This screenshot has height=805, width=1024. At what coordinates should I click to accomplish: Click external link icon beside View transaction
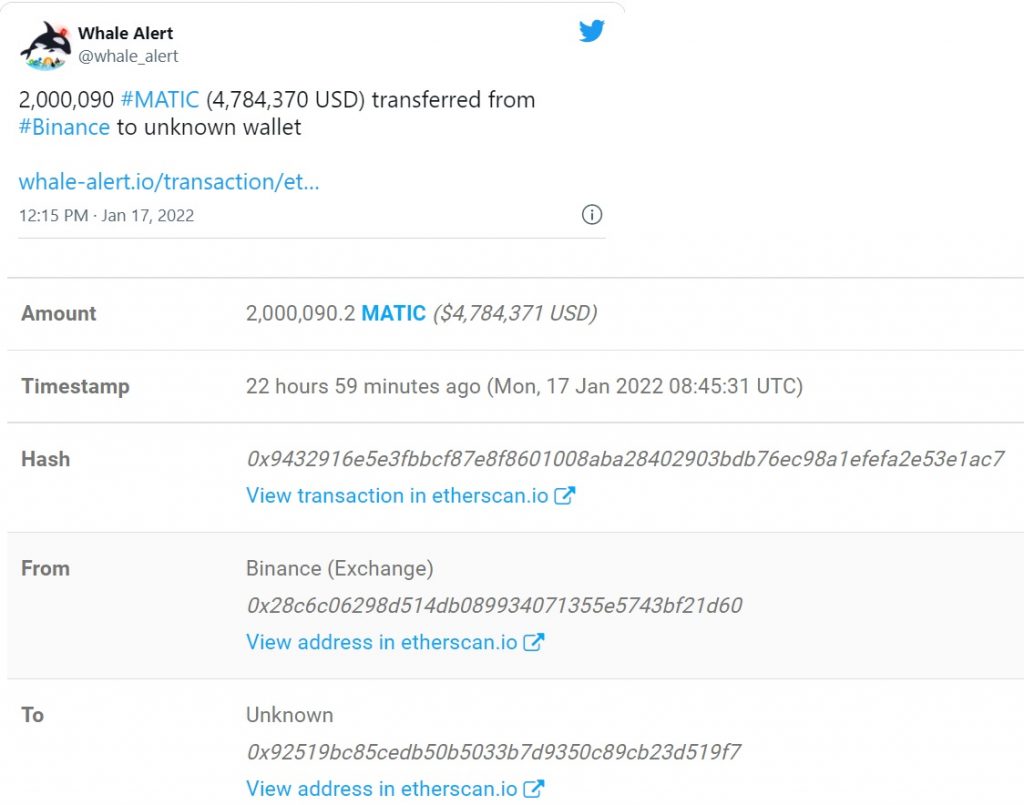[565, 496]
